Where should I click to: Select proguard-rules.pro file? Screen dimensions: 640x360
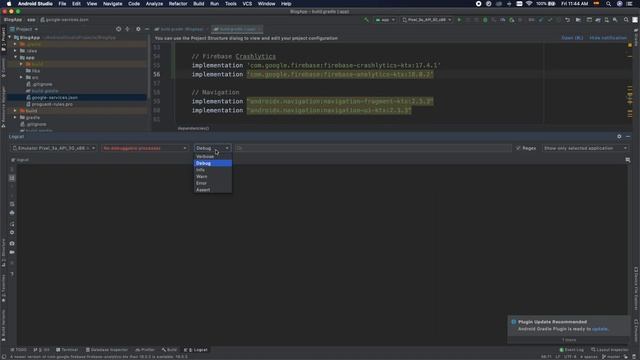tap(52, 104)
